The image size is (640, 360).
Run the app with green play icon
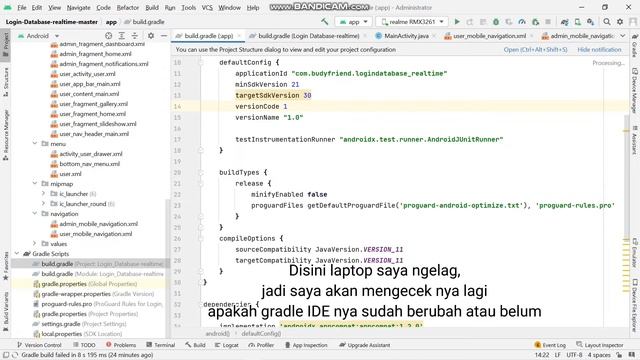457,22
